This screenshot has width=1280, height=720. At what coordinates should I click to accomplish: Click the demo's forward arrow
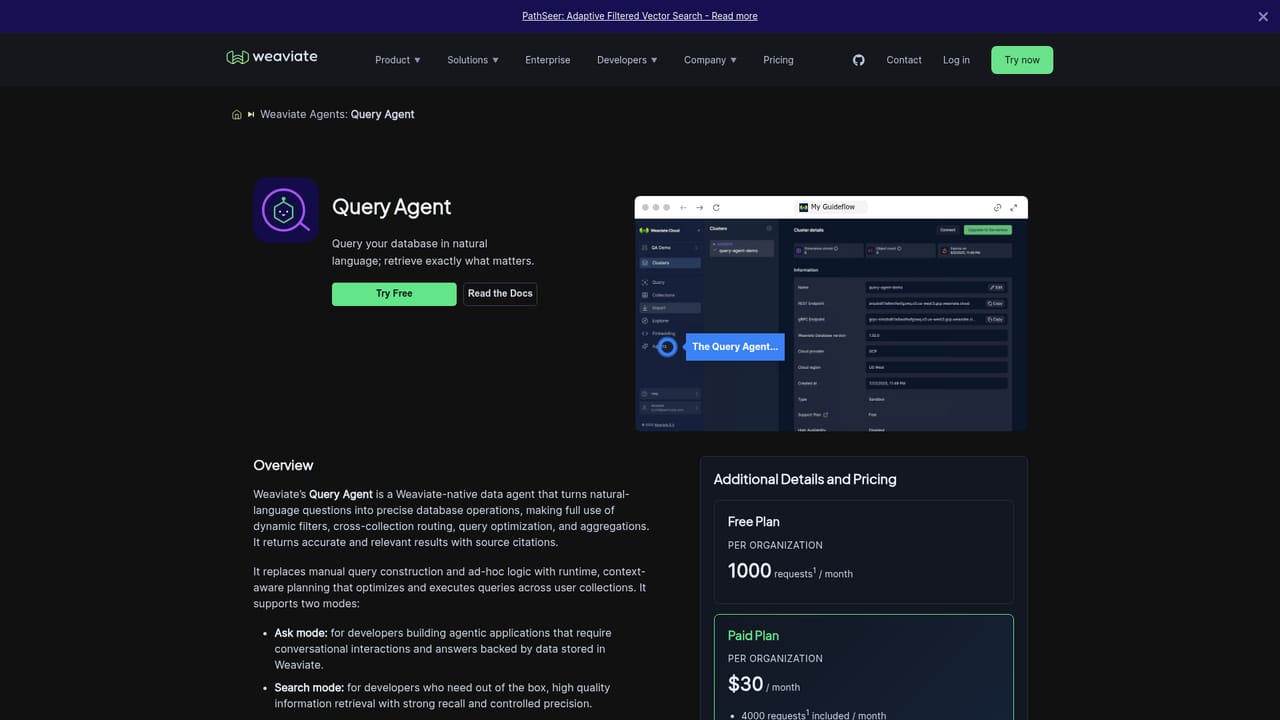700,208
